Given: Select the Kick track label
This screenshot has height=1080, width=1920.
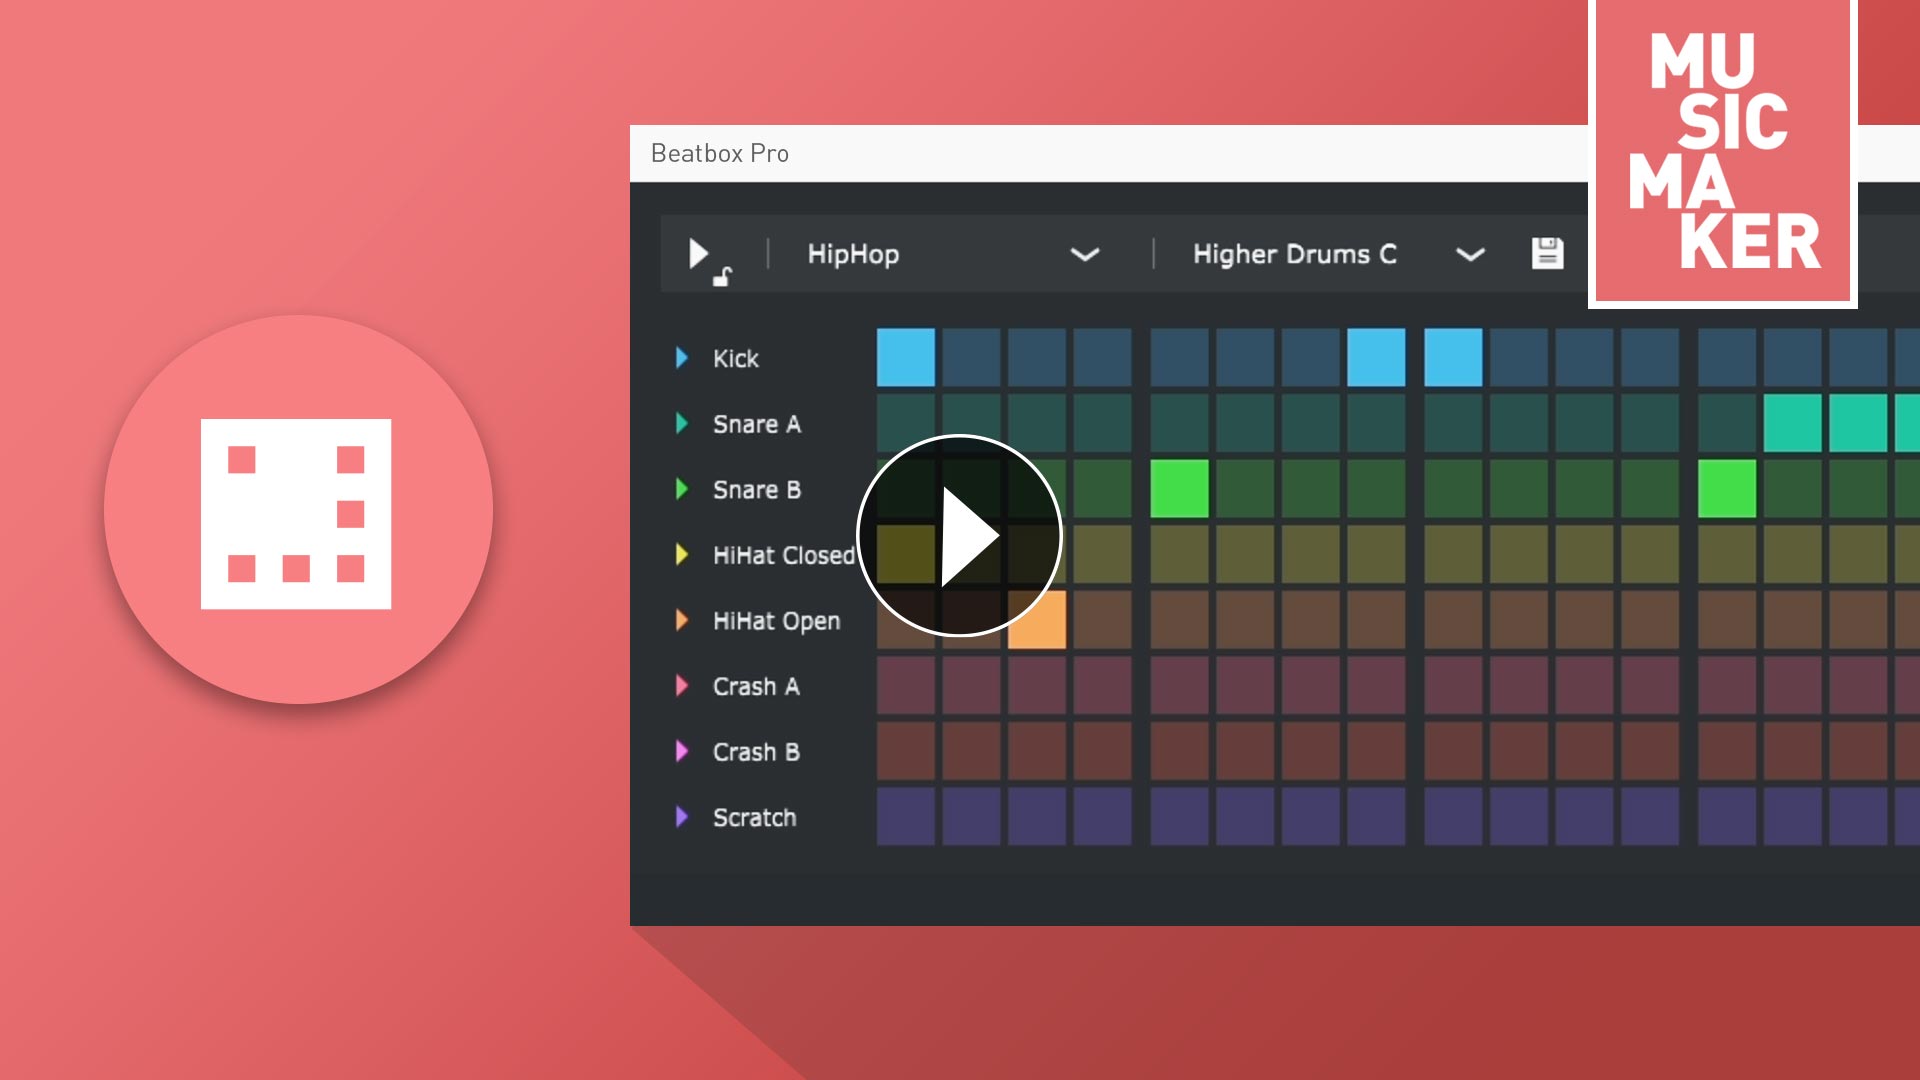Looking at the screenshot, I should point(736,358).
